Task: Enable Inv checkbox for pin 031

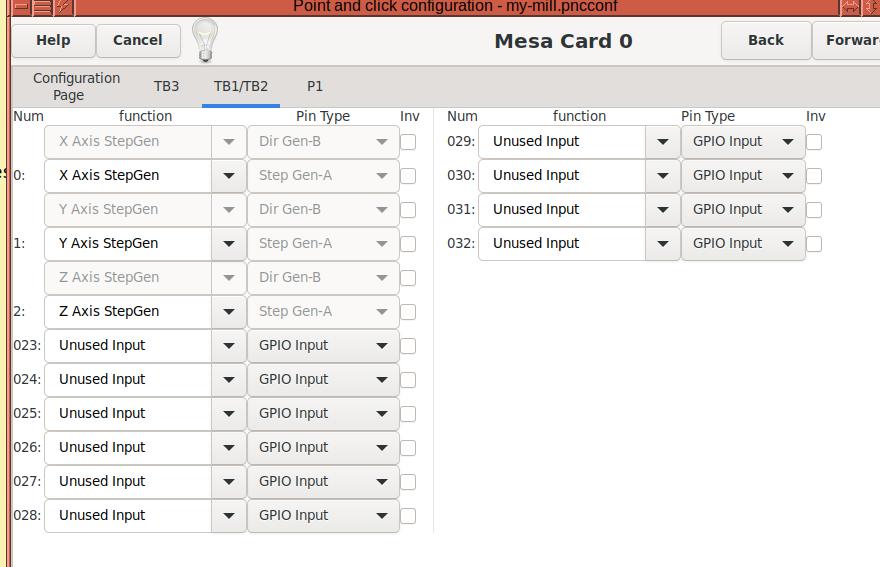Action: coord(814,210)
